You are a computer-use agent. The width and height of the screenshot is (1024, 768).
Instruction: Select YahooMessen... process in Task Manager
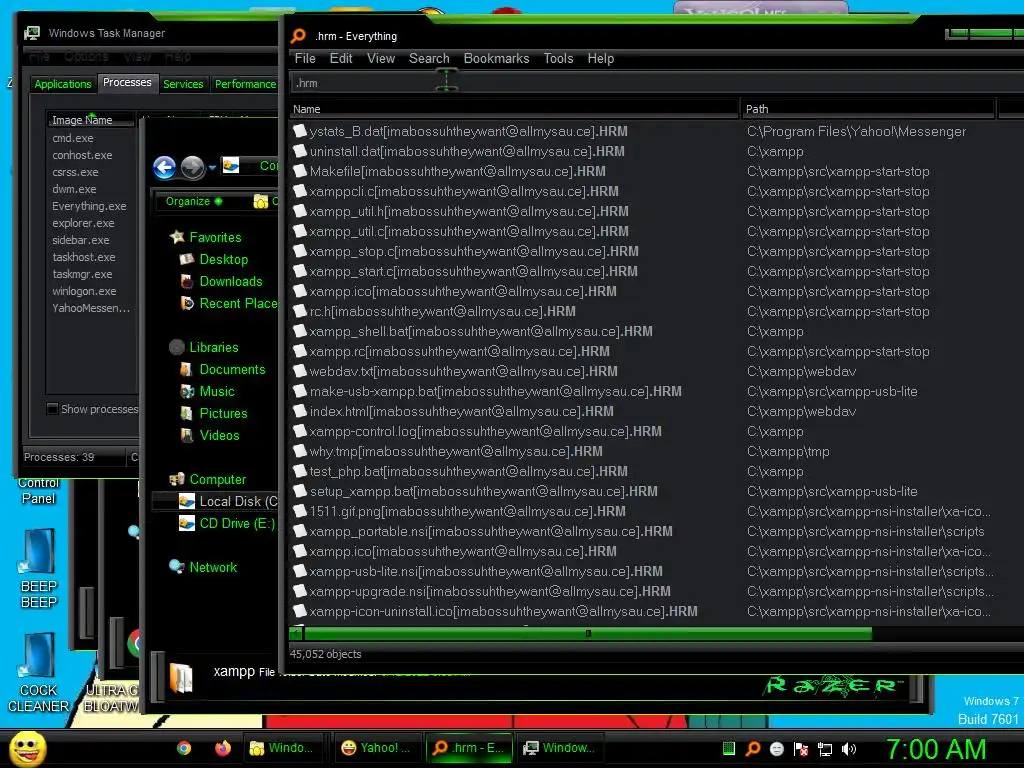tap(91, 308)
